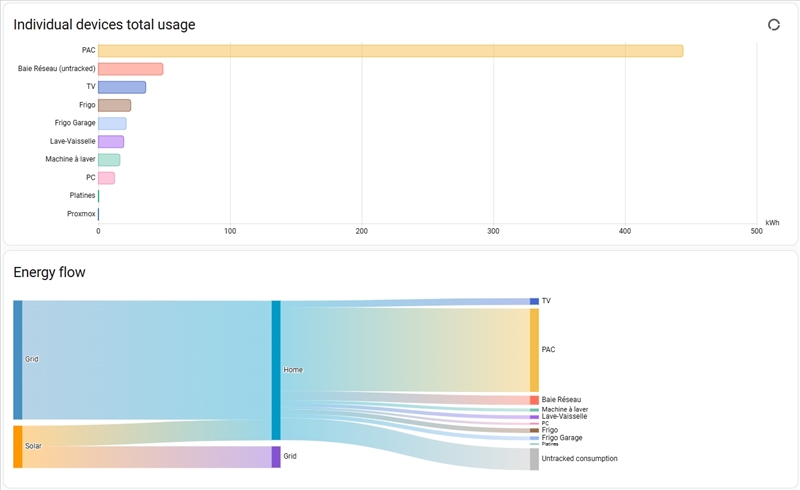Select the Home node in the Sankey chart
Image resolution: width=800 pixels, height=490 pixels.
(276, 369)
